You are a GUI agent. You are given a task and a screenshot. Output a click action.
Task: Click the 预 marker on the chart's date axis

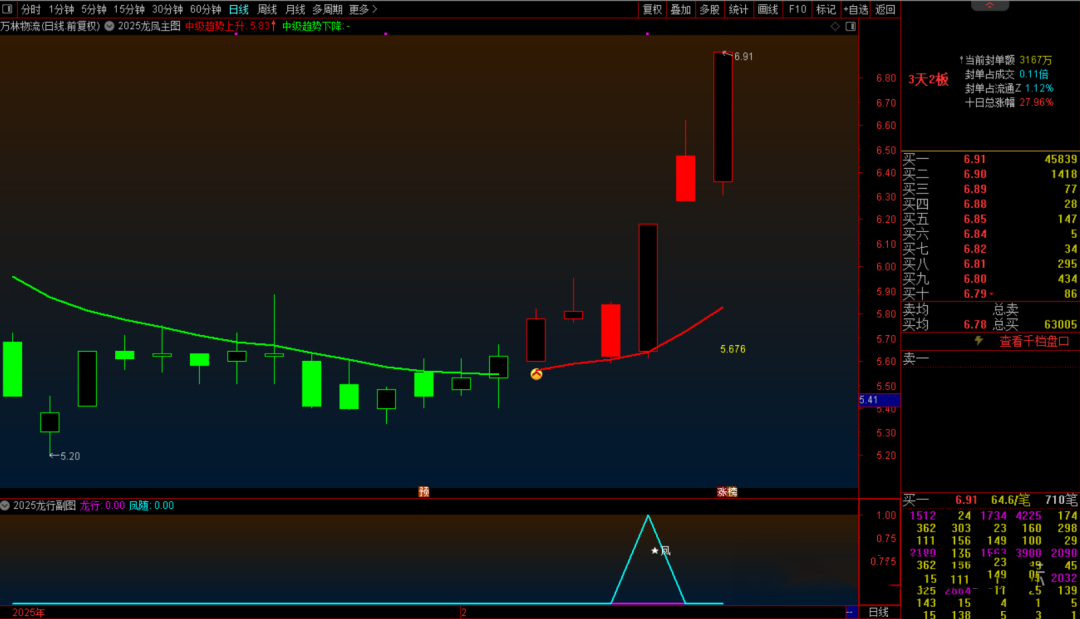(424, 491)
